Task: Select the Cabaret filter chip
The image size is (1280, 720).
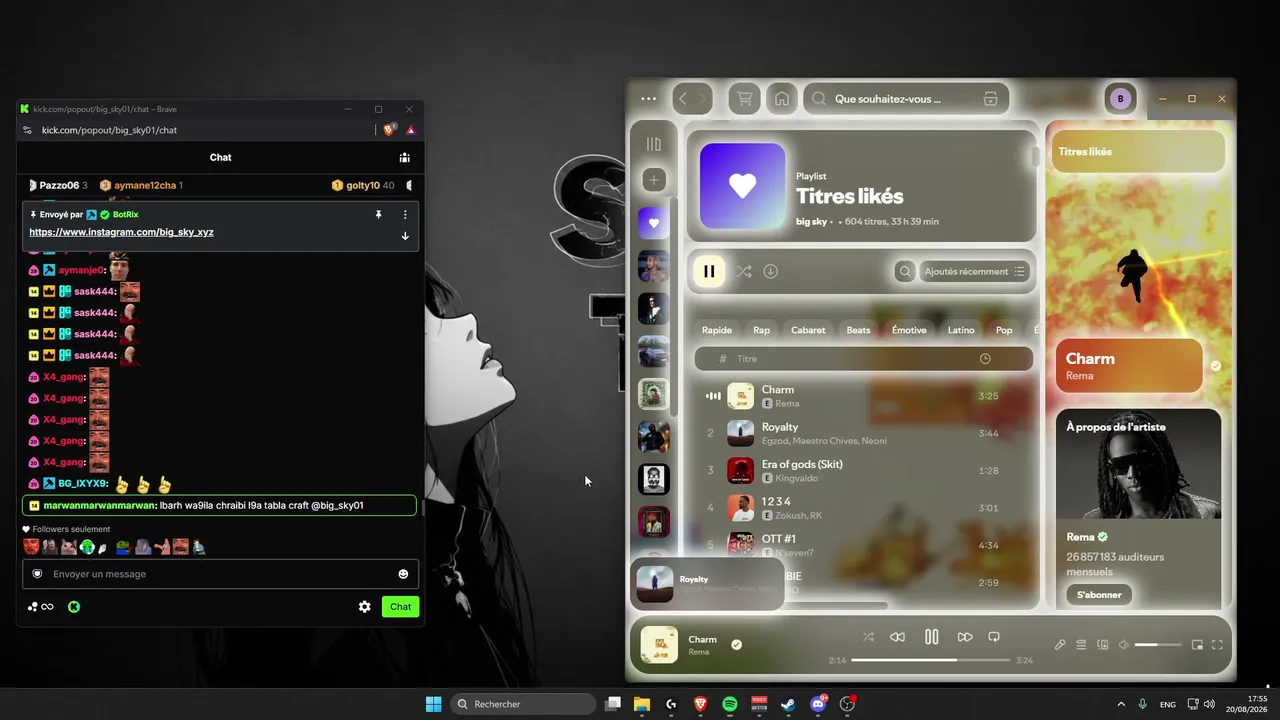Action: tap(808, 330)
